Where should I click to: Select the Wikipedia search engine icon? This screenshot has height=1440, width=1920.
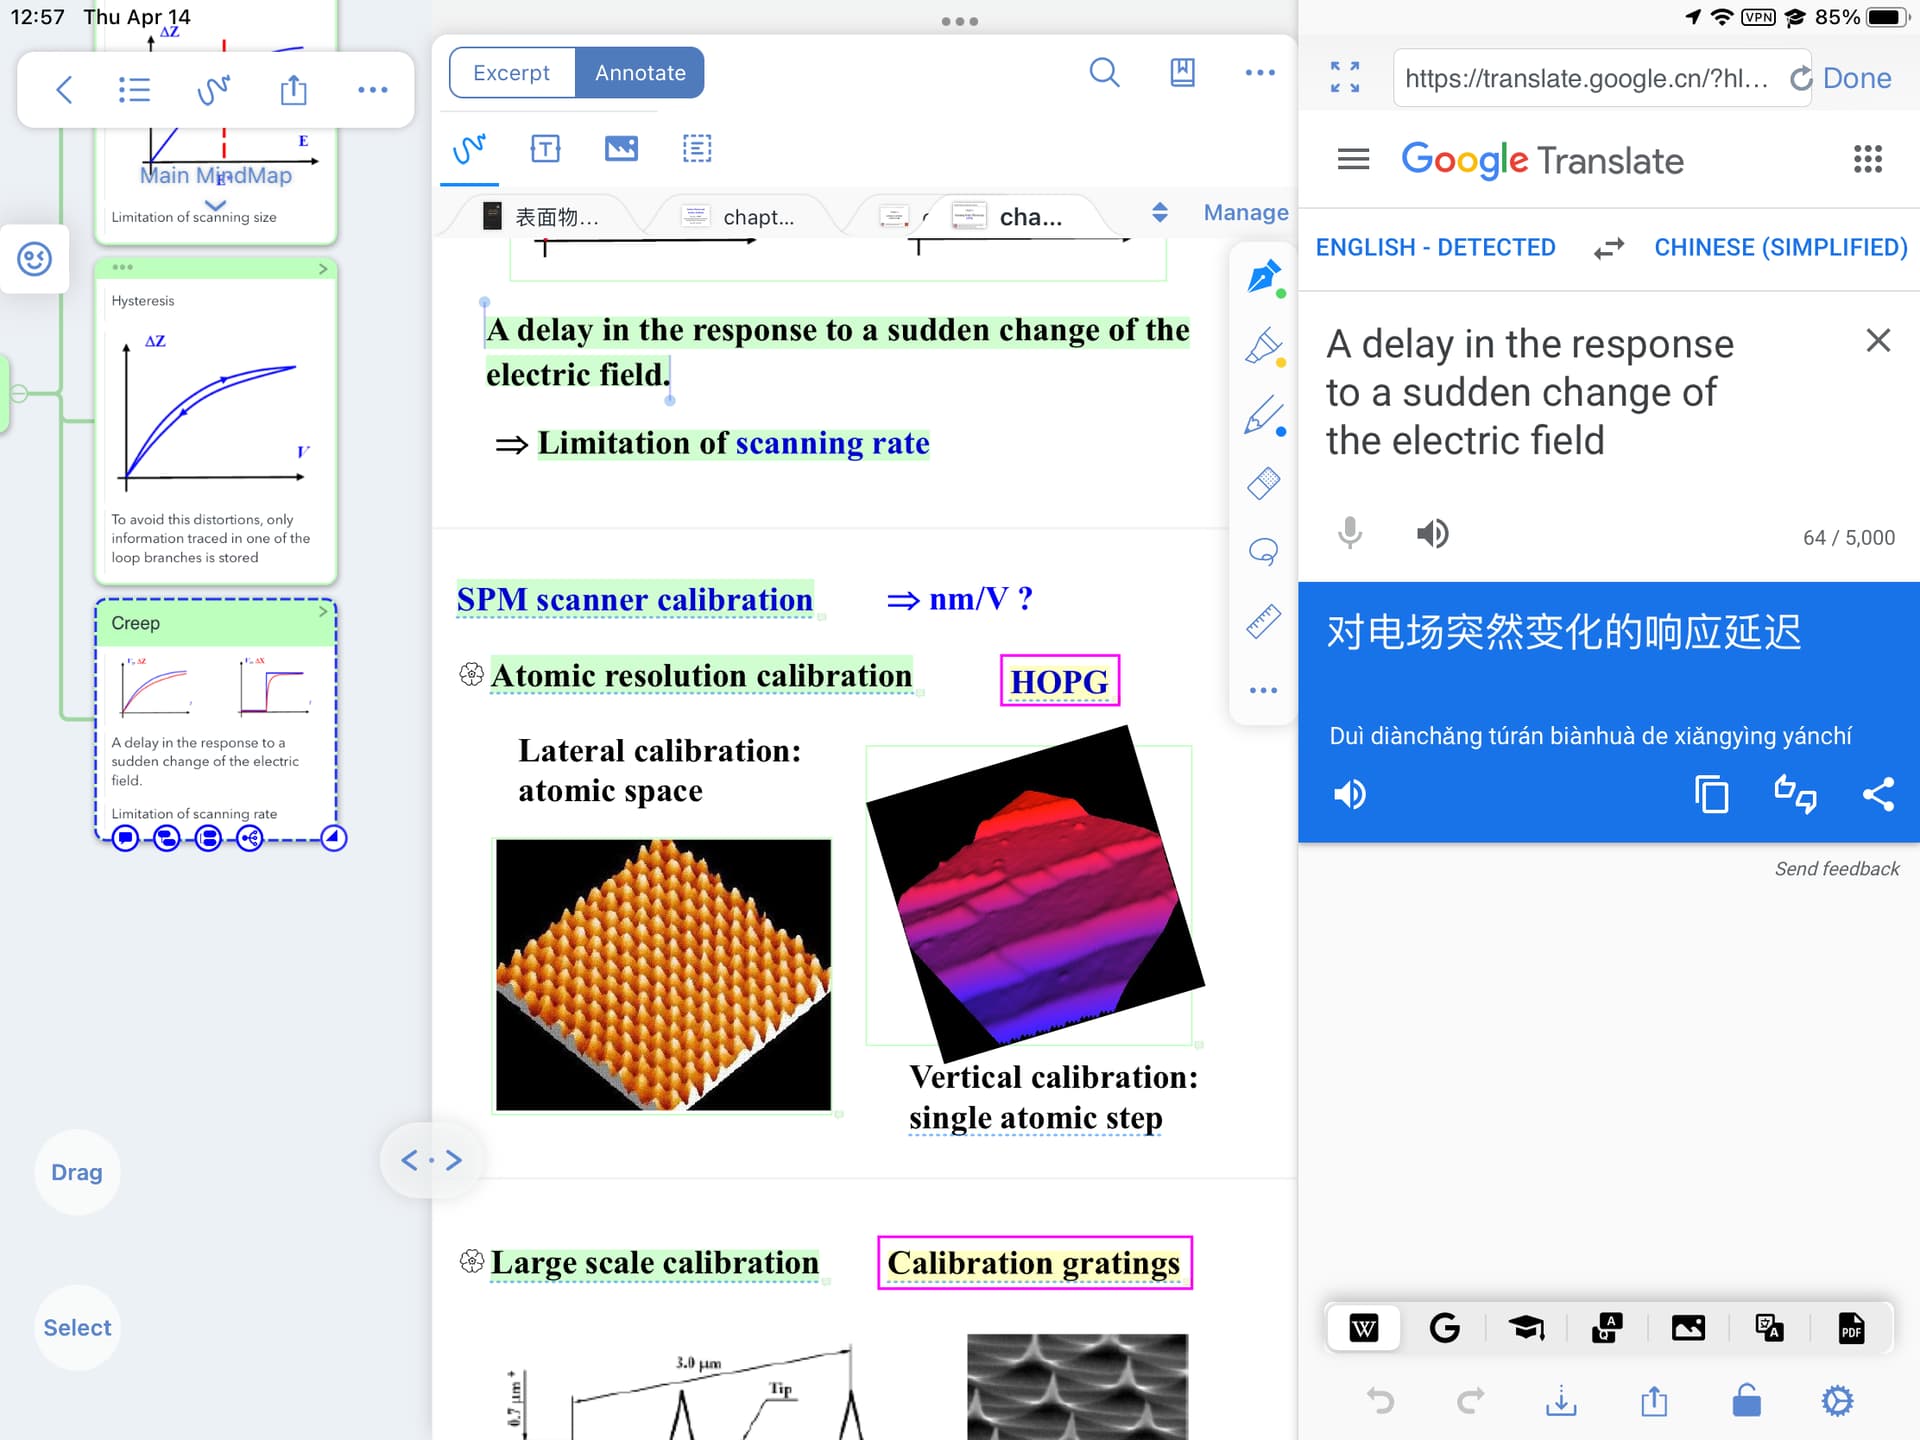pos(1363,1328)
